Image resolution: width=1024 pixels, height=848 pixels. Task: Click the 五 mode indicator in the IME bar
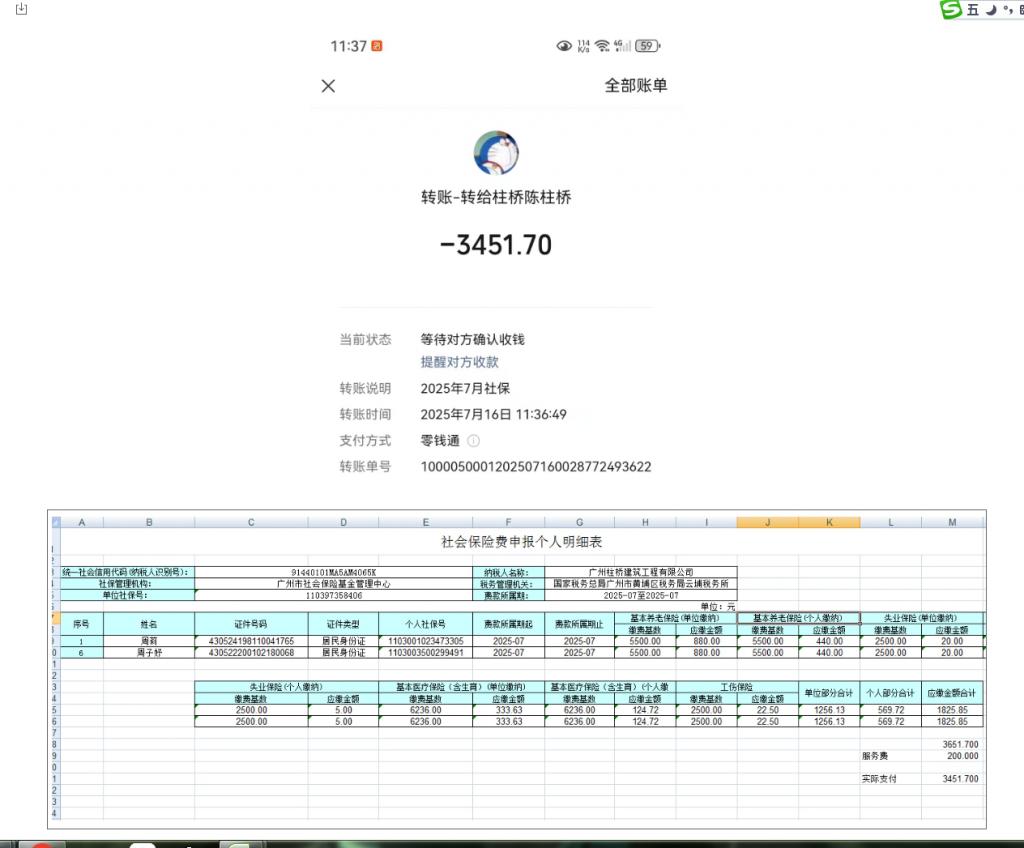972,10
